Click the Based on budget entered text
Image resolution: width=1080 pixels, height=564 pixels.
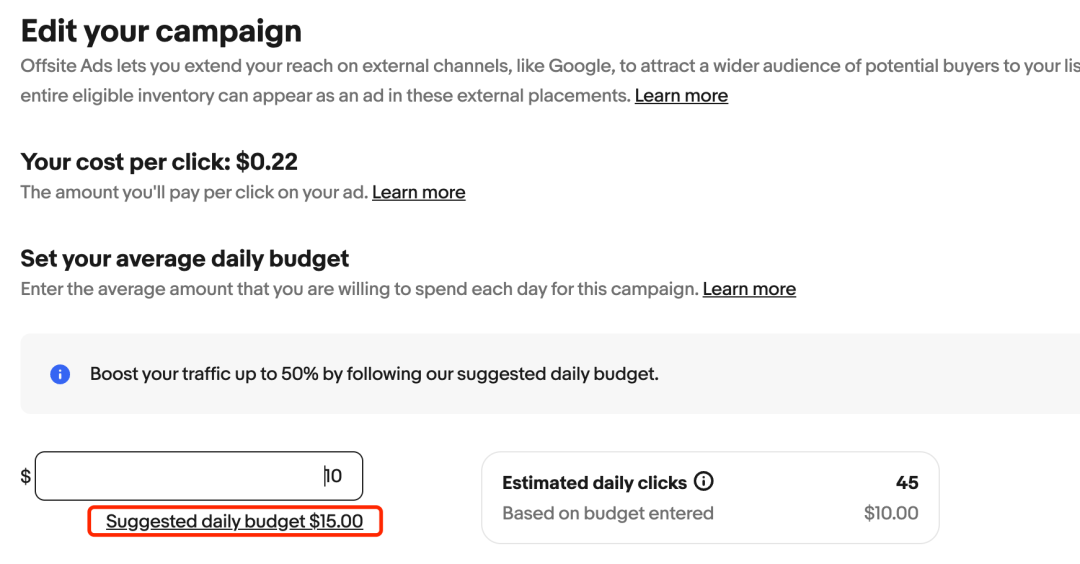tap(608, 514)
